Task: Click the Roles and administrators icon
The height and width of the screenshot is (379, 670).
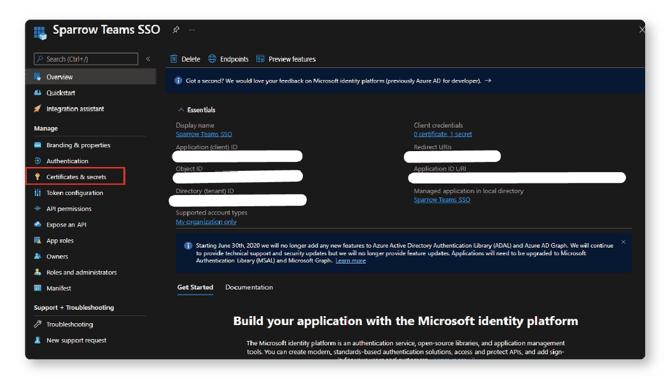Action: point(38,272)
